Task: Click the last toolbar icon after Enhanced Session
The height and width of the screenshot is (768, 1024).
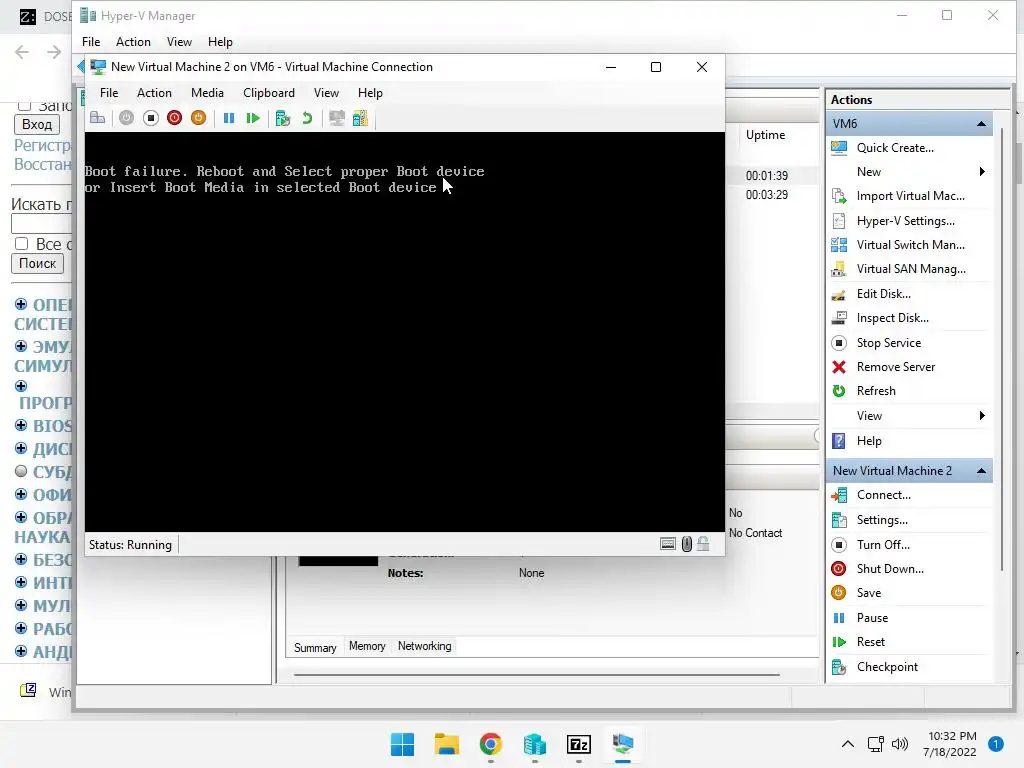Action: pyautogui.click(x=360, y=118)
